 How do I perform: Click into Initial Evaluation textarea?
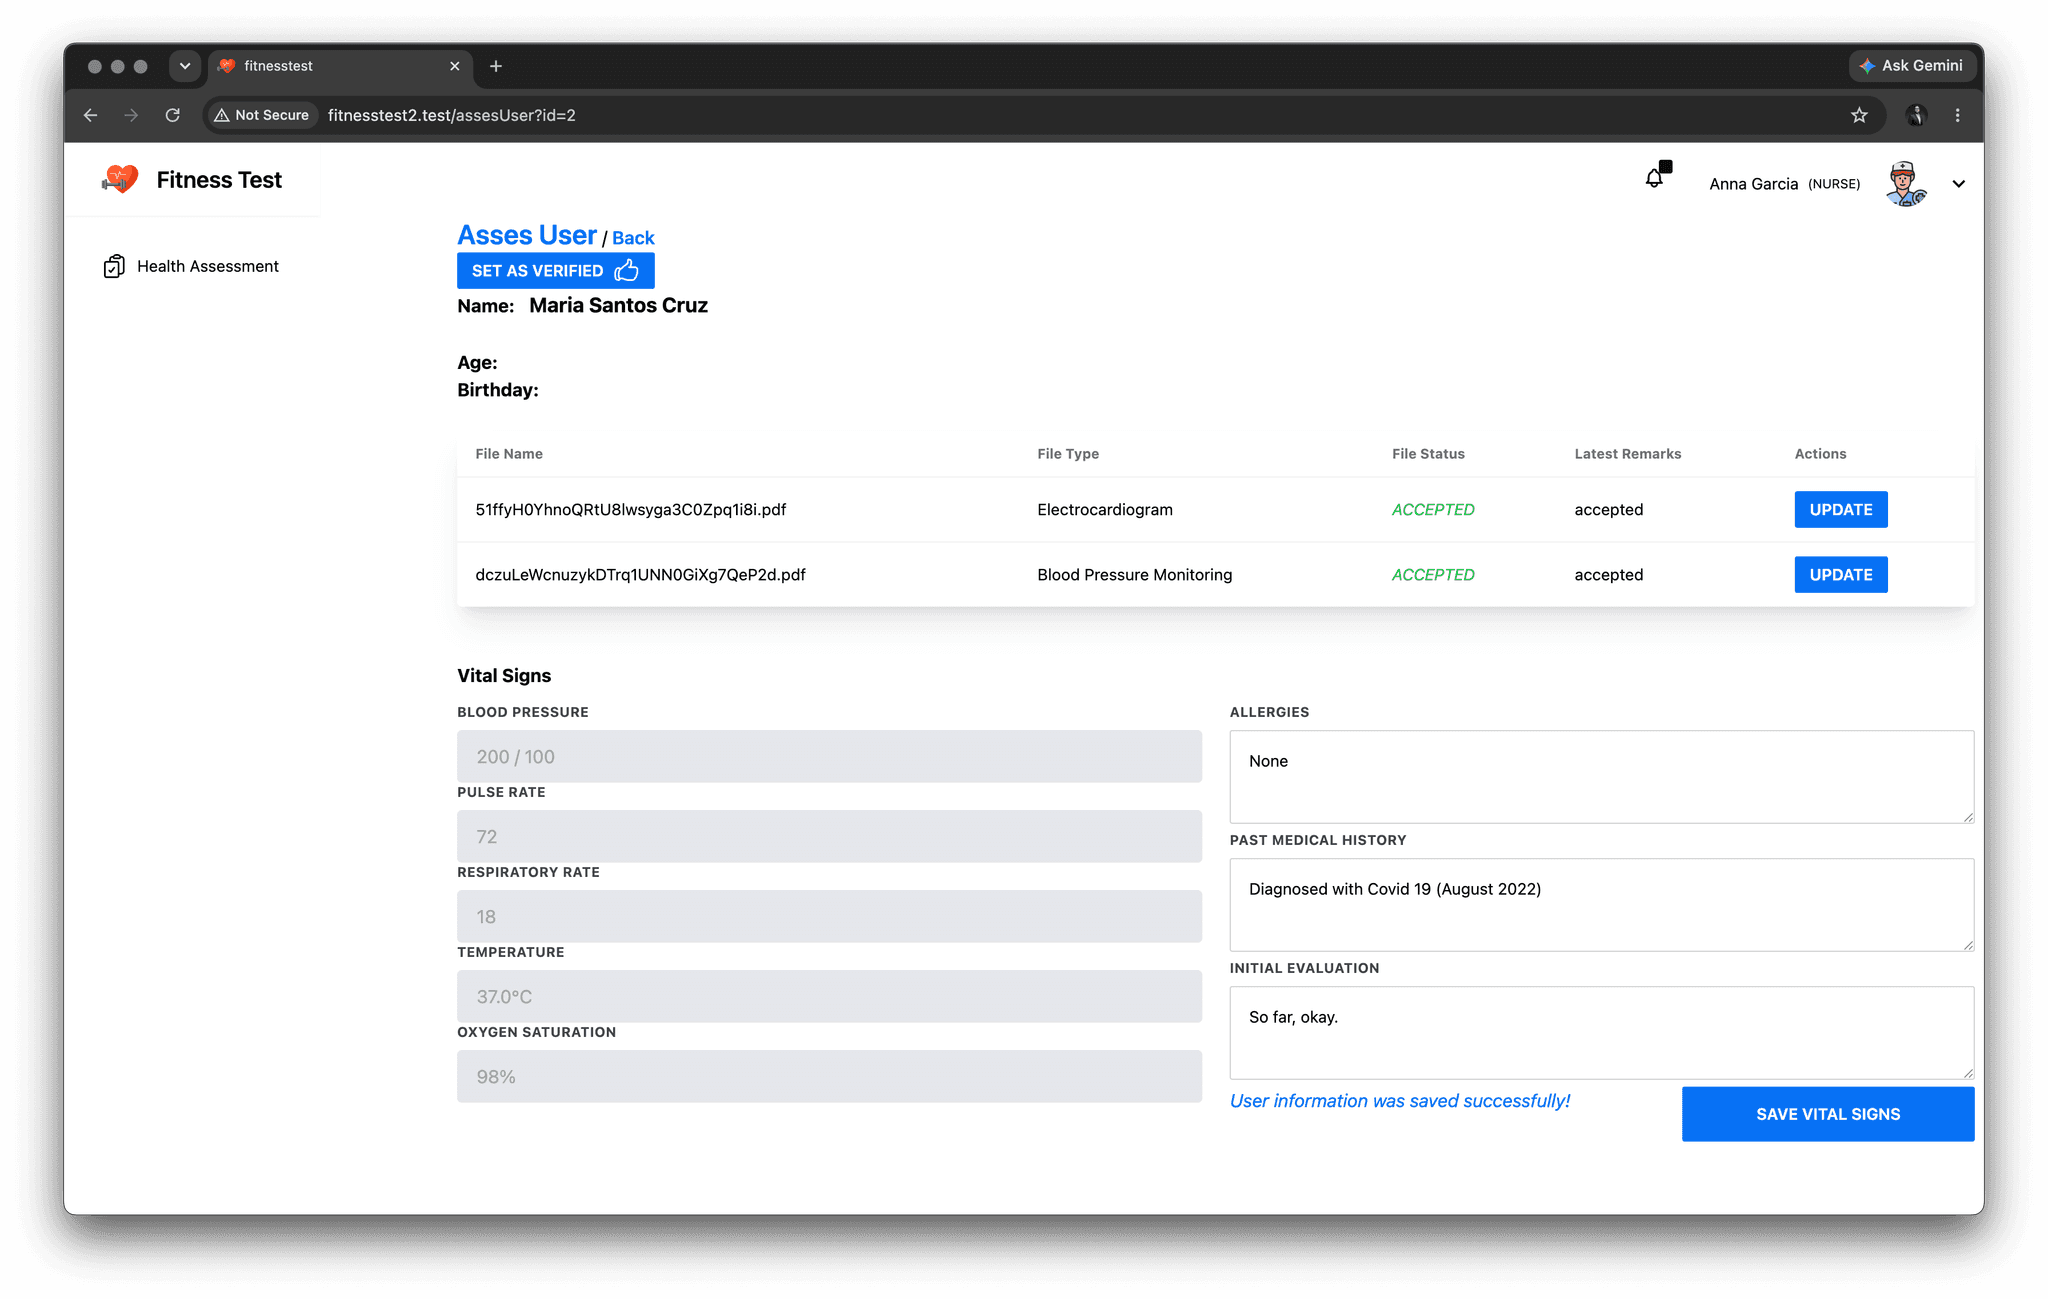coord(1601,1033)
